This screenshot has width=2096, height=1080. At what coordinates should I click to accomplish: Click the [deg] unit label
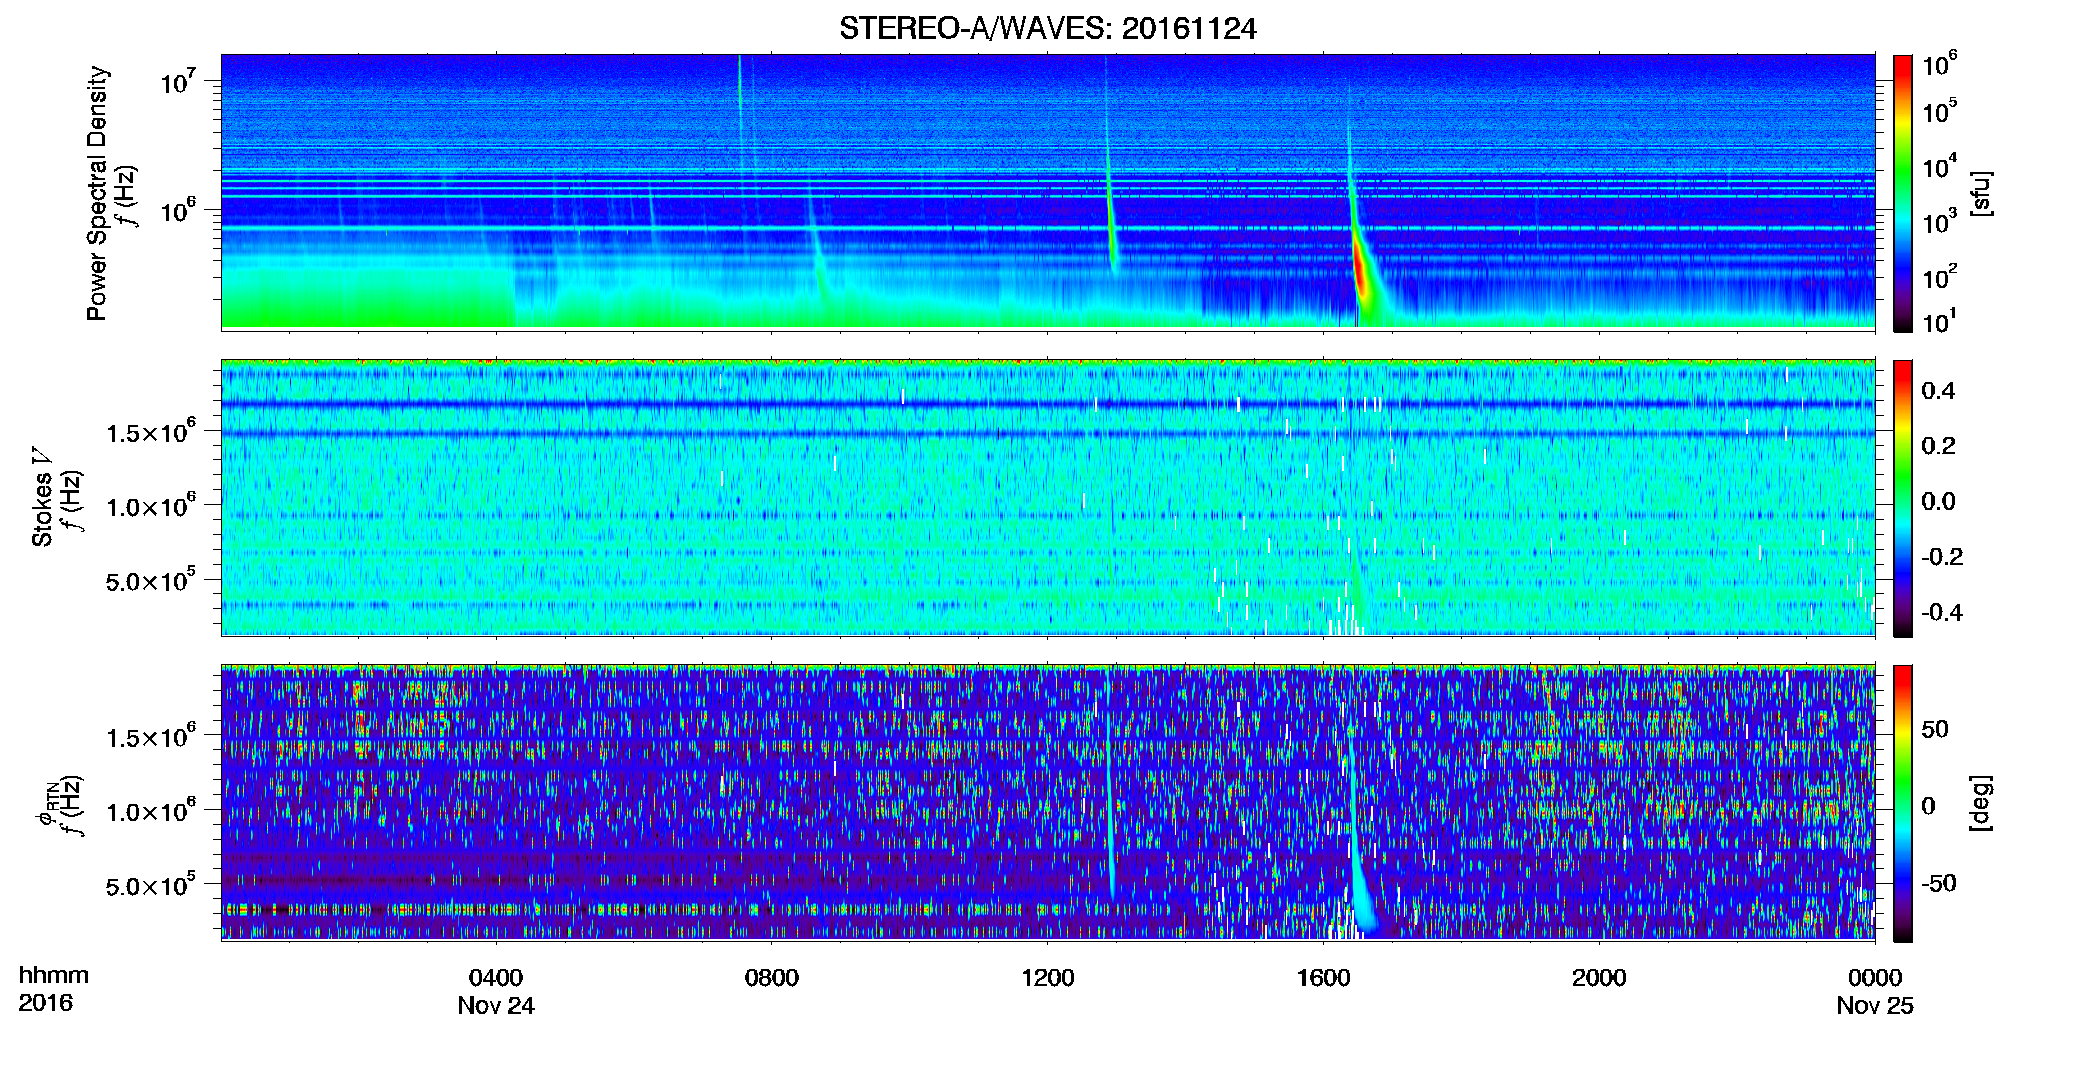(x=1981, y=803)
